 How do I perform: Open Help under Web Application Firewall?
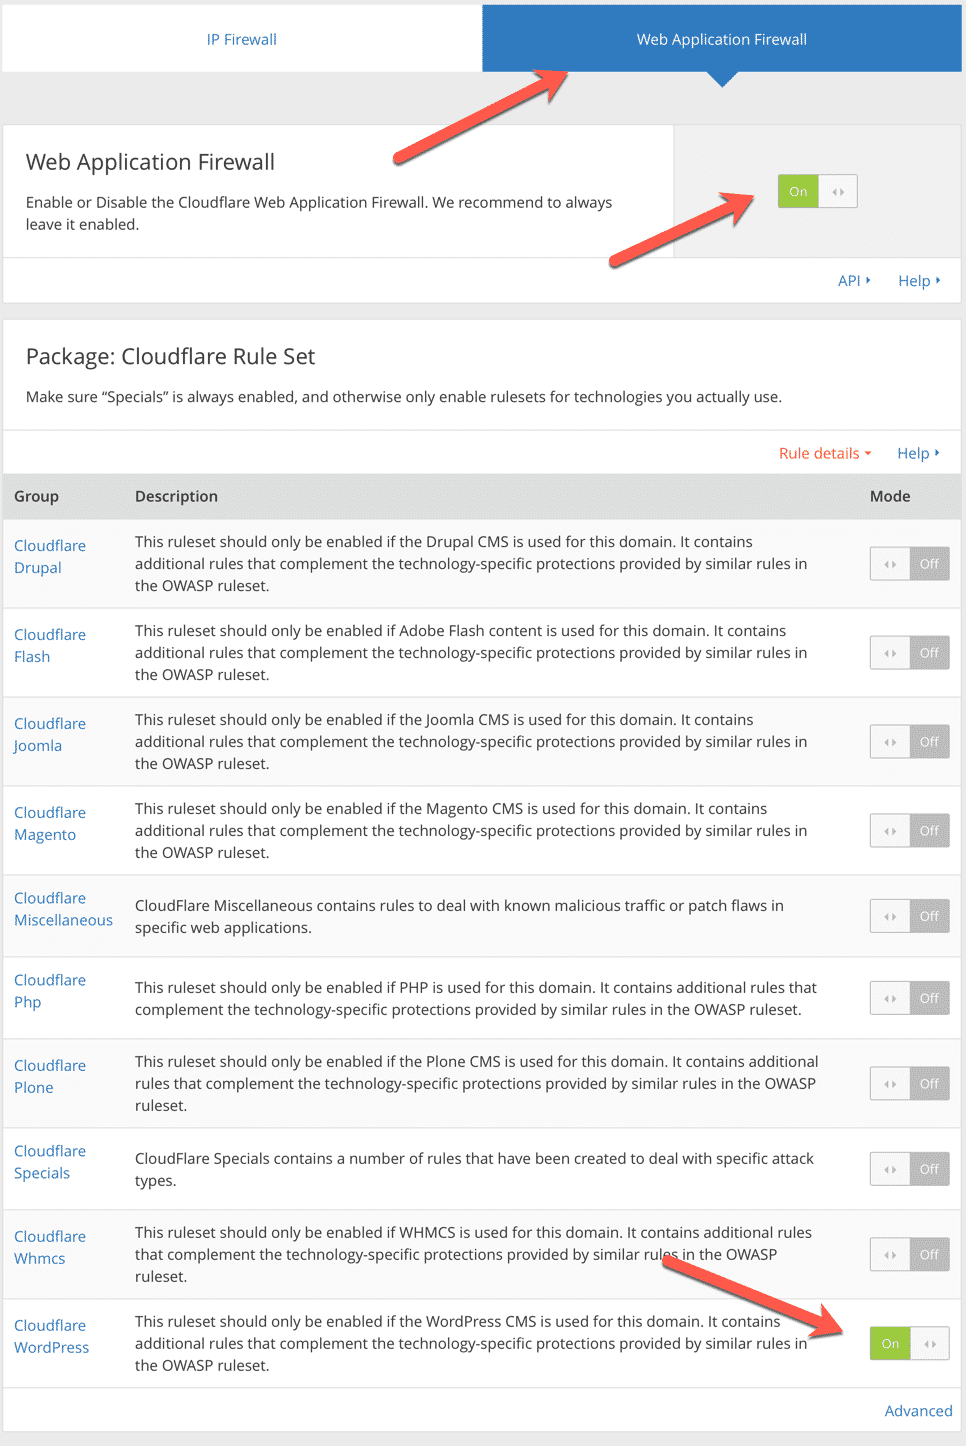coord(918,281)
